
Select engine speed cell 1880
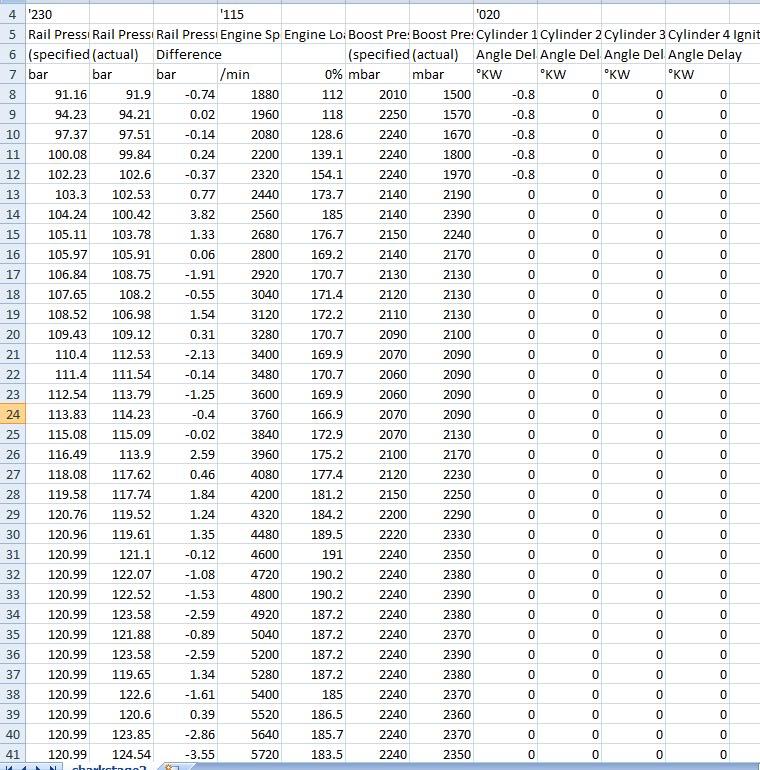249,94
